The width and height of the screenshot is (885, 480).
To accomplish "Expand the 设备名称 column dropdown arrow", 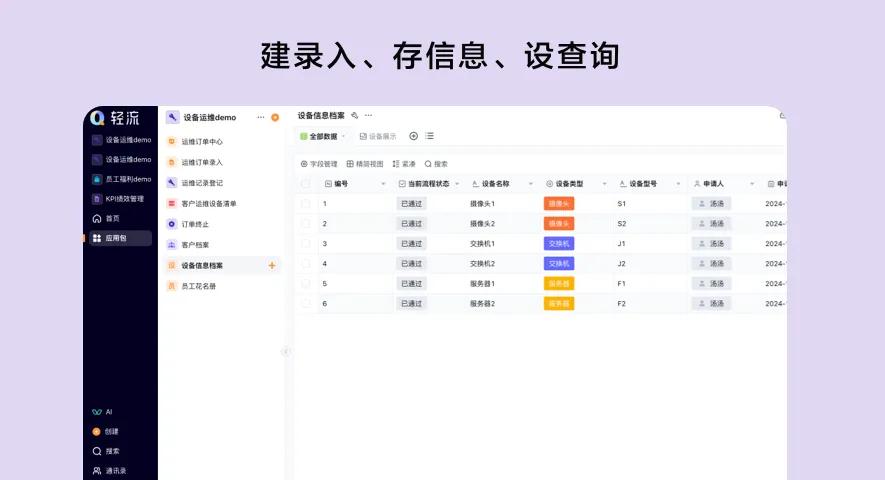I will [531, 184].
